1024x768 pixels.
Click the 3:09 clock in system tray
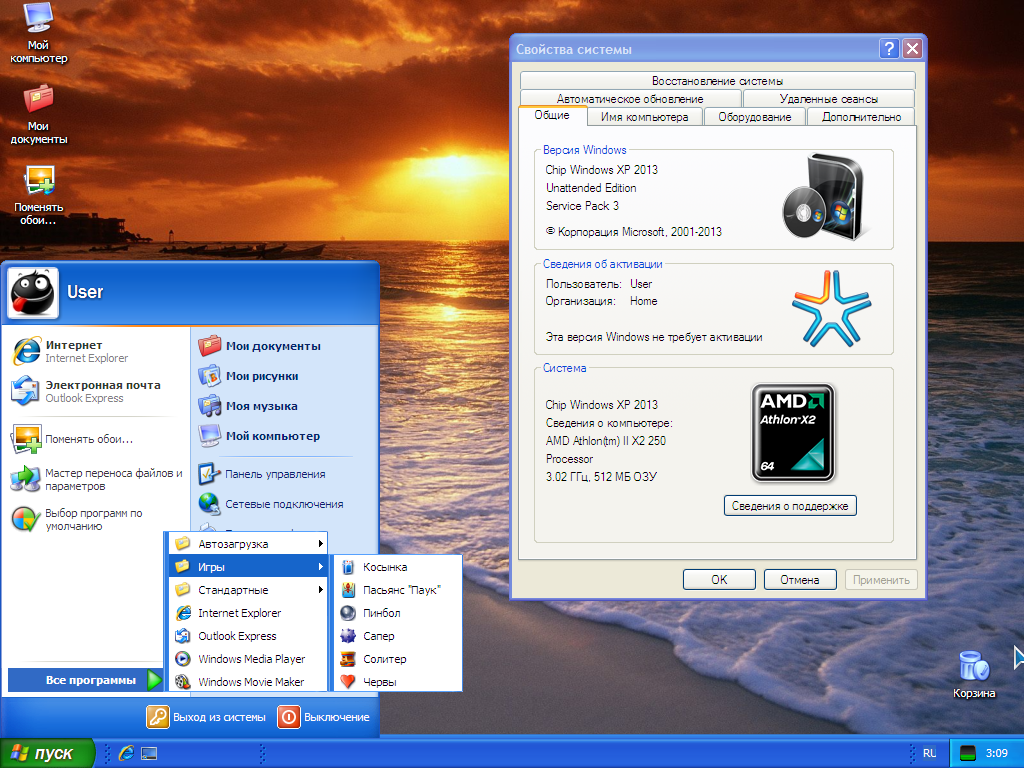point(997,754)
